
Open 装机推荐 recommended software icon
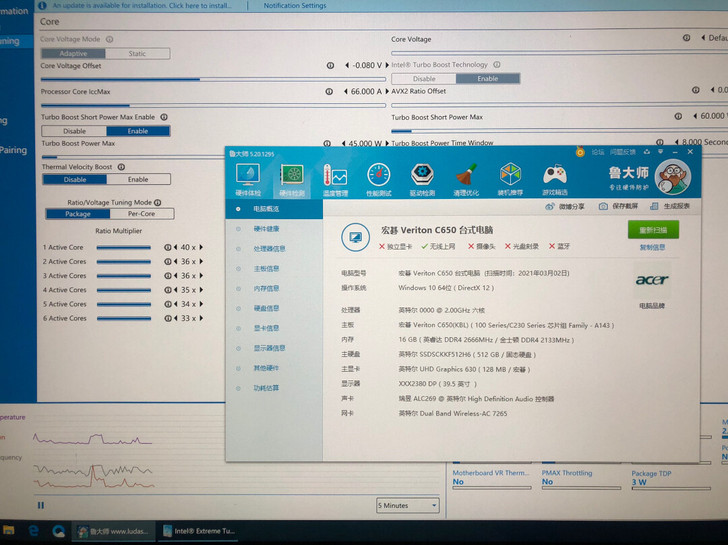[x=510, y=180]
